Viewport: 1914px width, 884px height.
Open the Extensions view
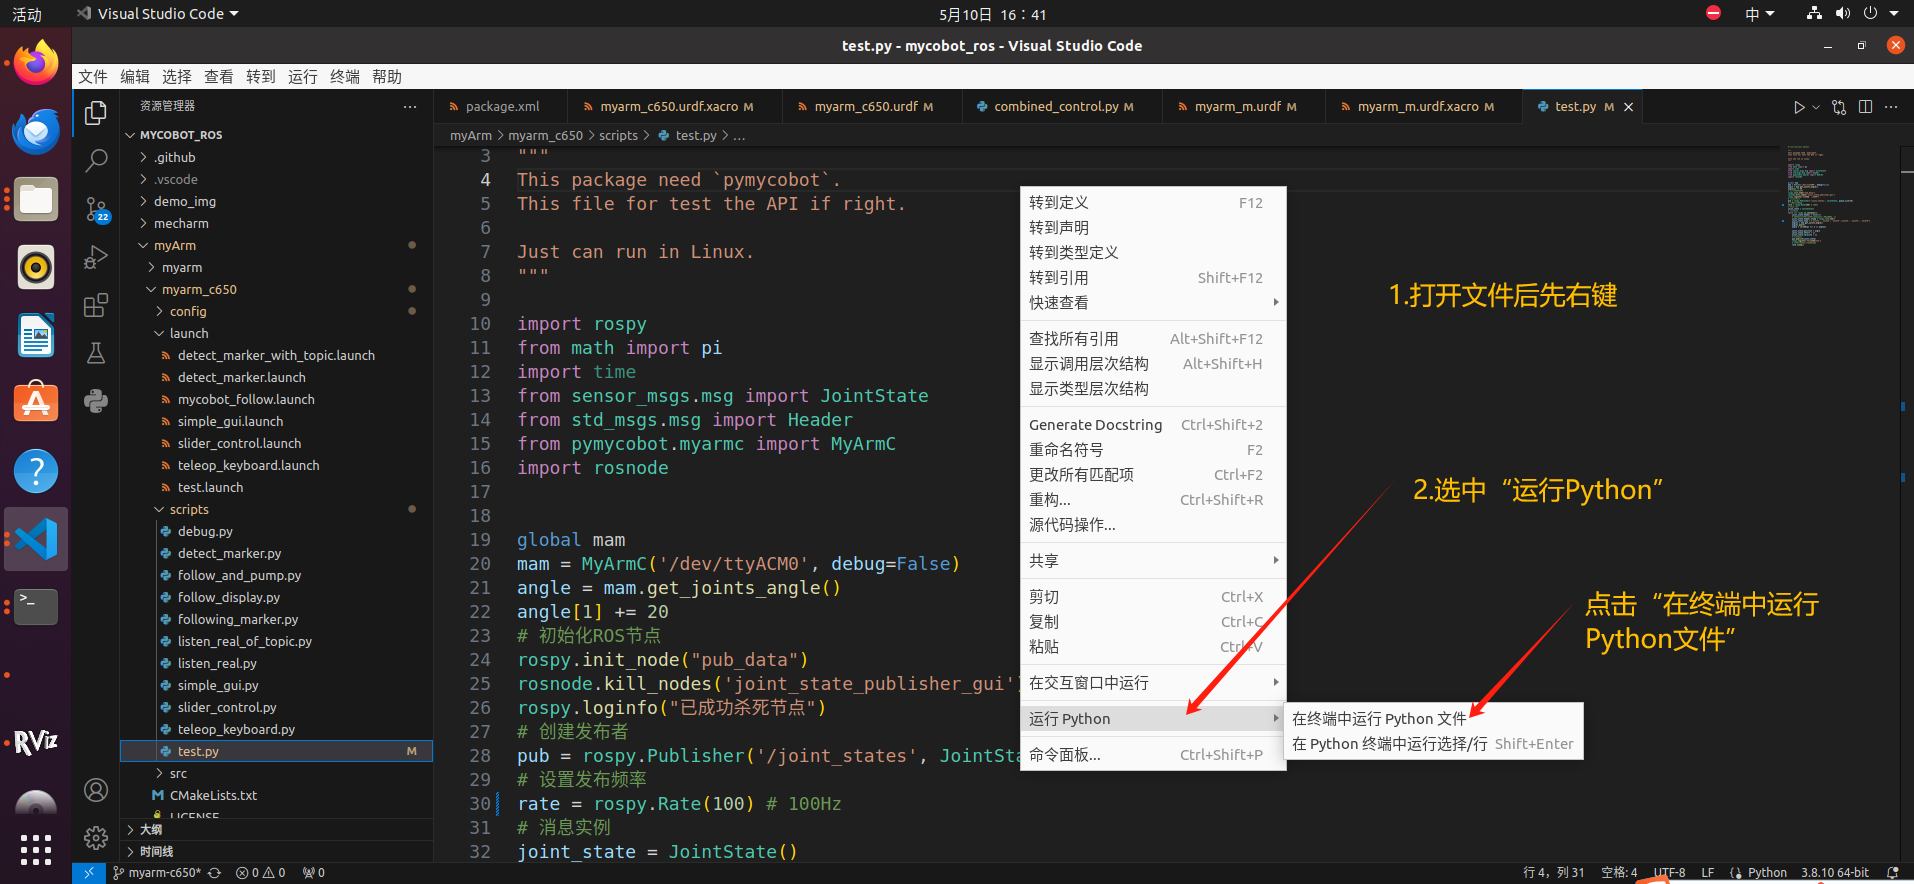click(x=96, y=305)
